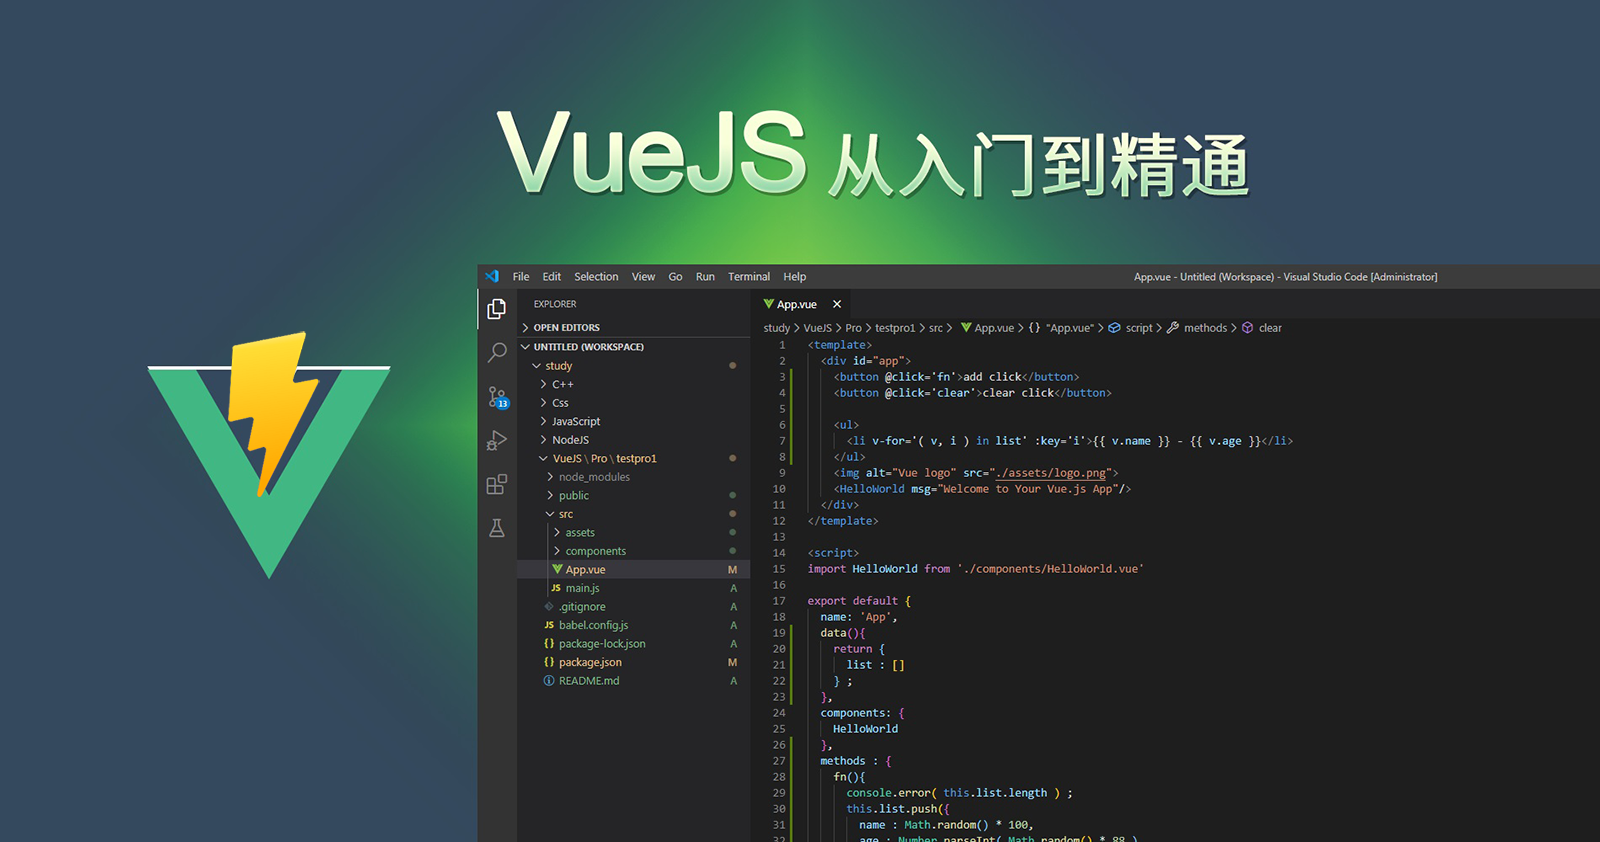Click the cube icon before clear breadcrumb
The height and width of the screenshot is (842, 1600).
click(1248, 328)
